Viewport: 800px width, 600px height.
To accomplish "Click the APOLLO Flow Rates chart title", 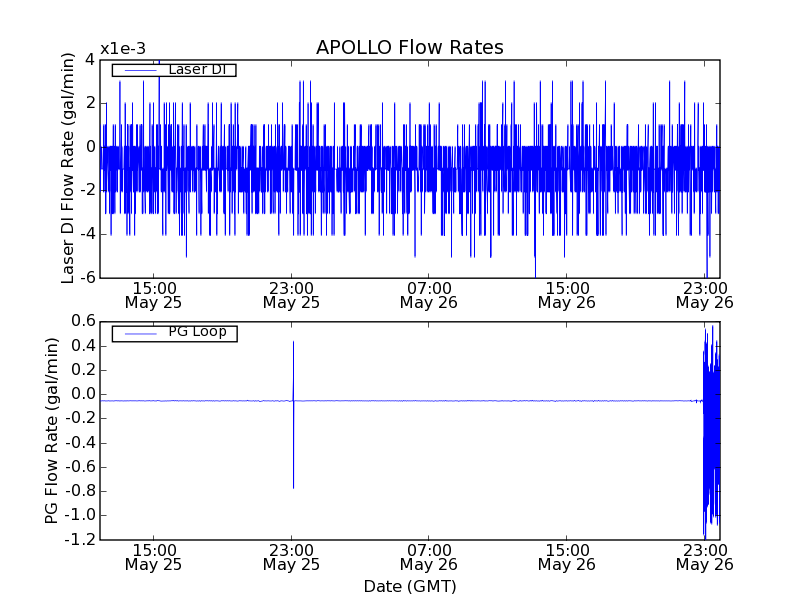I will coord(409,48).
